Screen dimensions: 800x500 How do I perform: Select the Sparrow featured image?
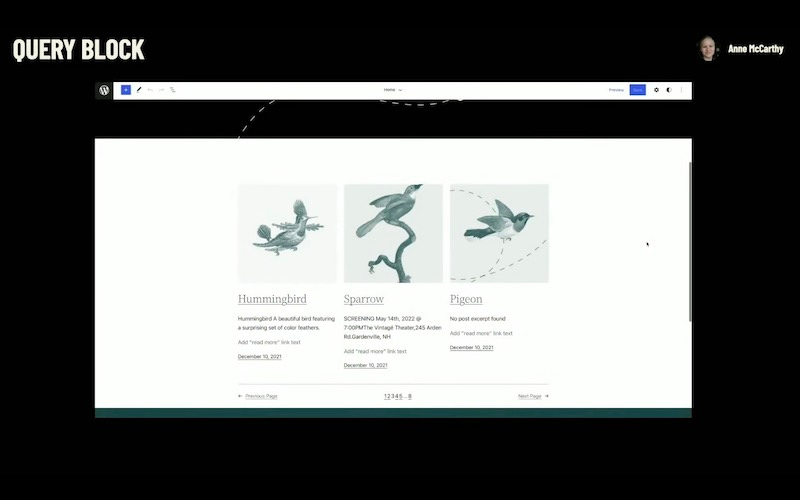pyautogui.click(x=393, y=233)
